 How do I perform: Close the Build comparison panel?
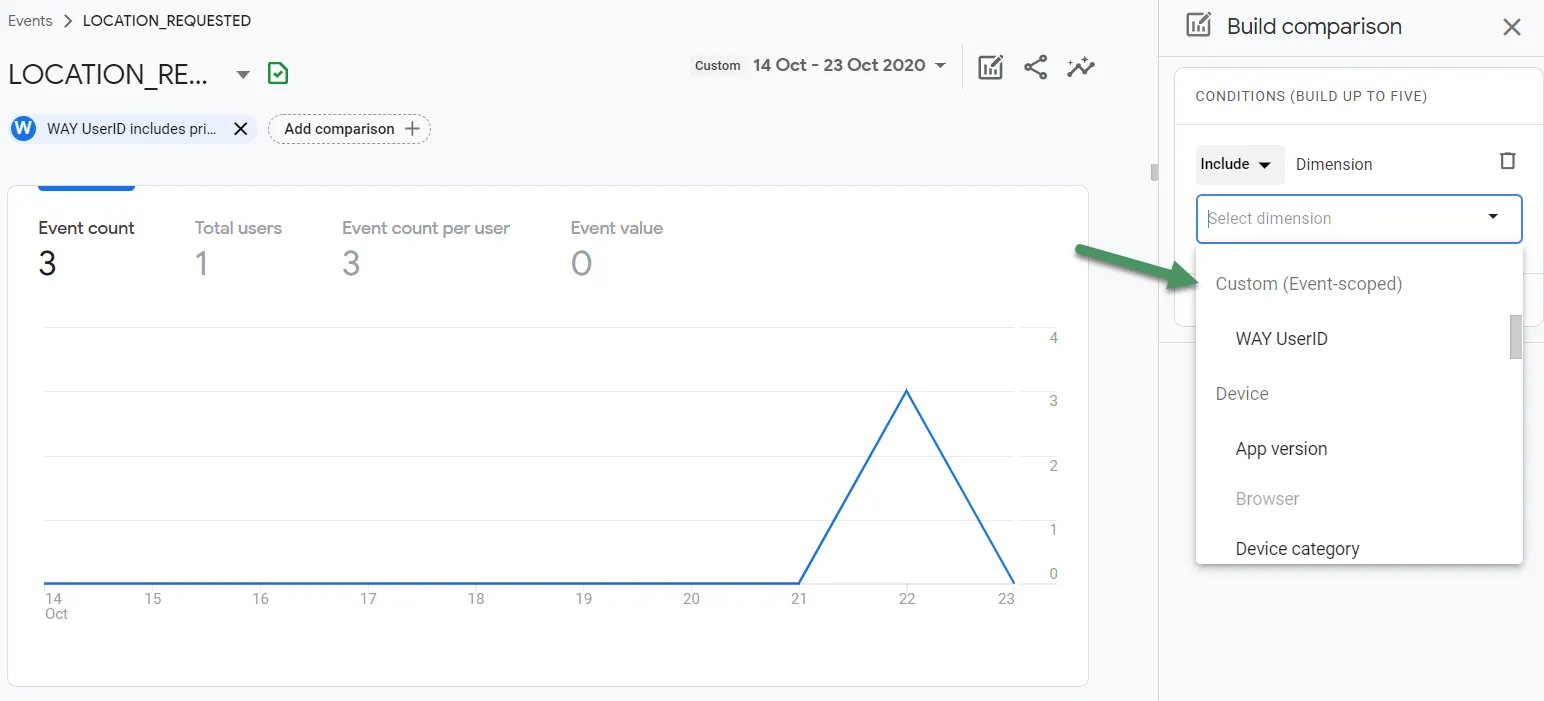(1511, 27)
